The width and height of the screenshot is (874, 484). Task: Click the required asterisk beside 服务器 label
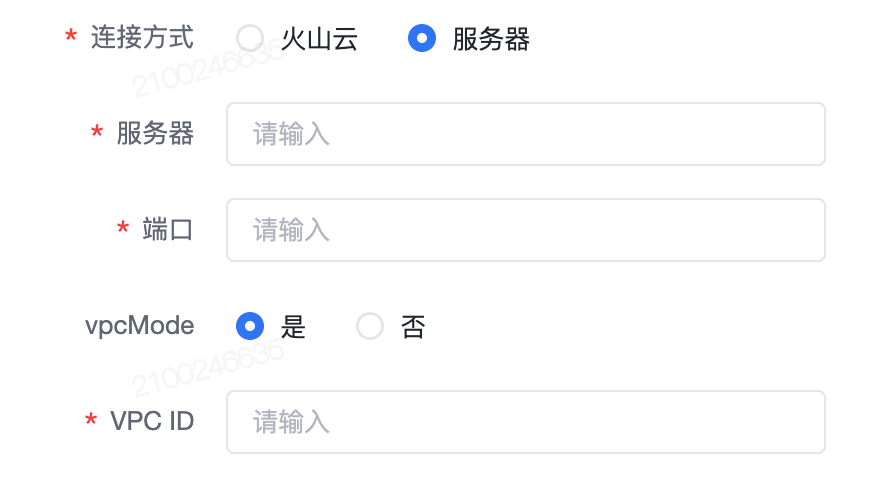[97, 134]
